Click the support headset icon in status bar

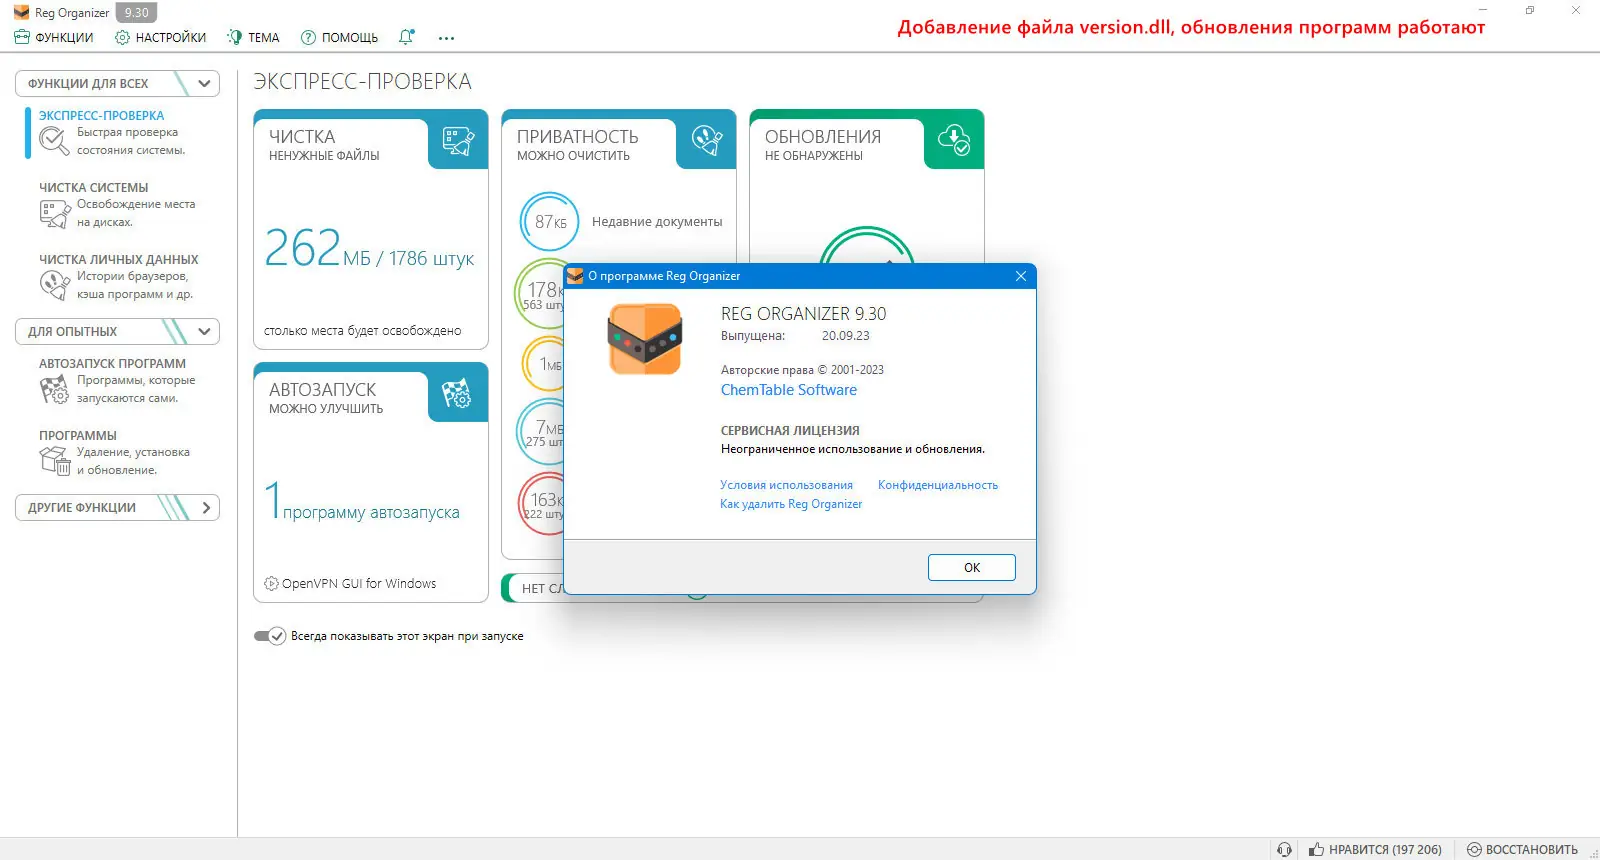pos(1284,849)
